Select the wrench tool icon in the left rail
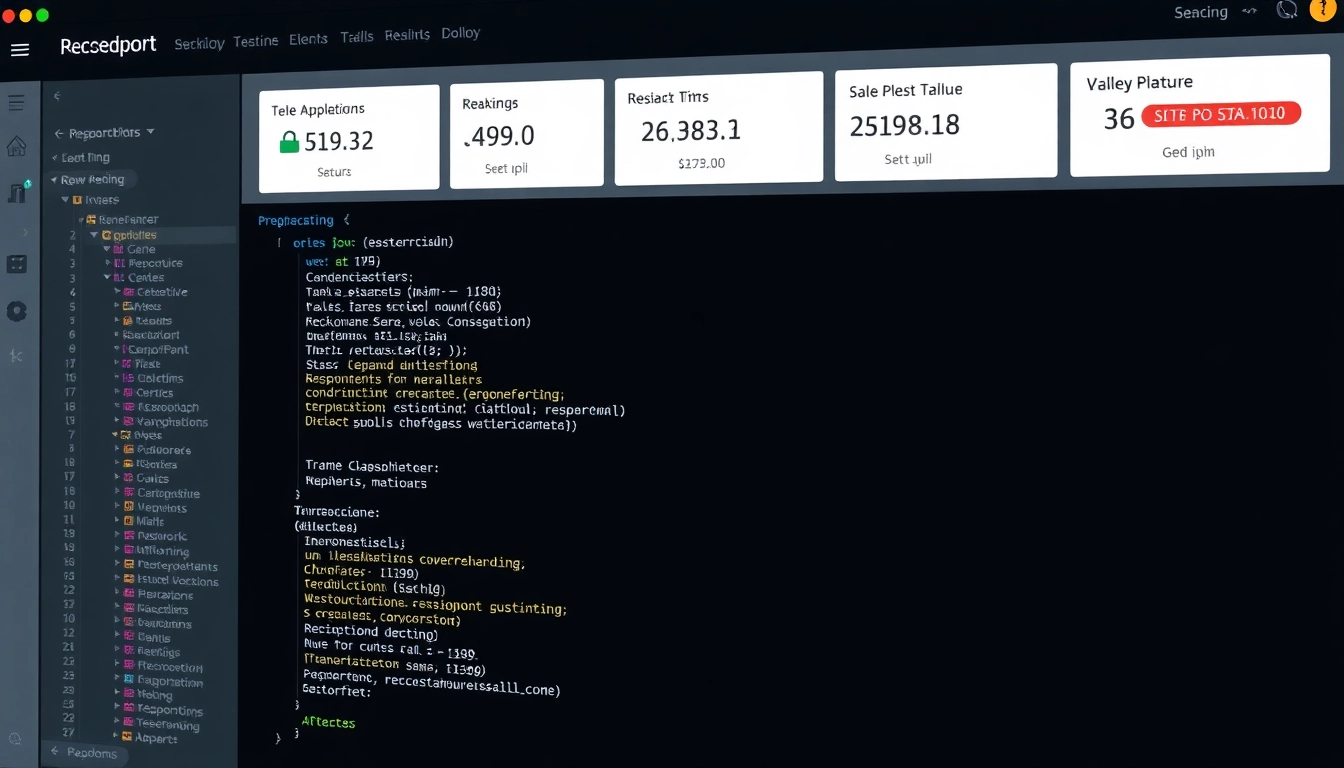Screen dimensions: 1344x768 pos(16,356)
